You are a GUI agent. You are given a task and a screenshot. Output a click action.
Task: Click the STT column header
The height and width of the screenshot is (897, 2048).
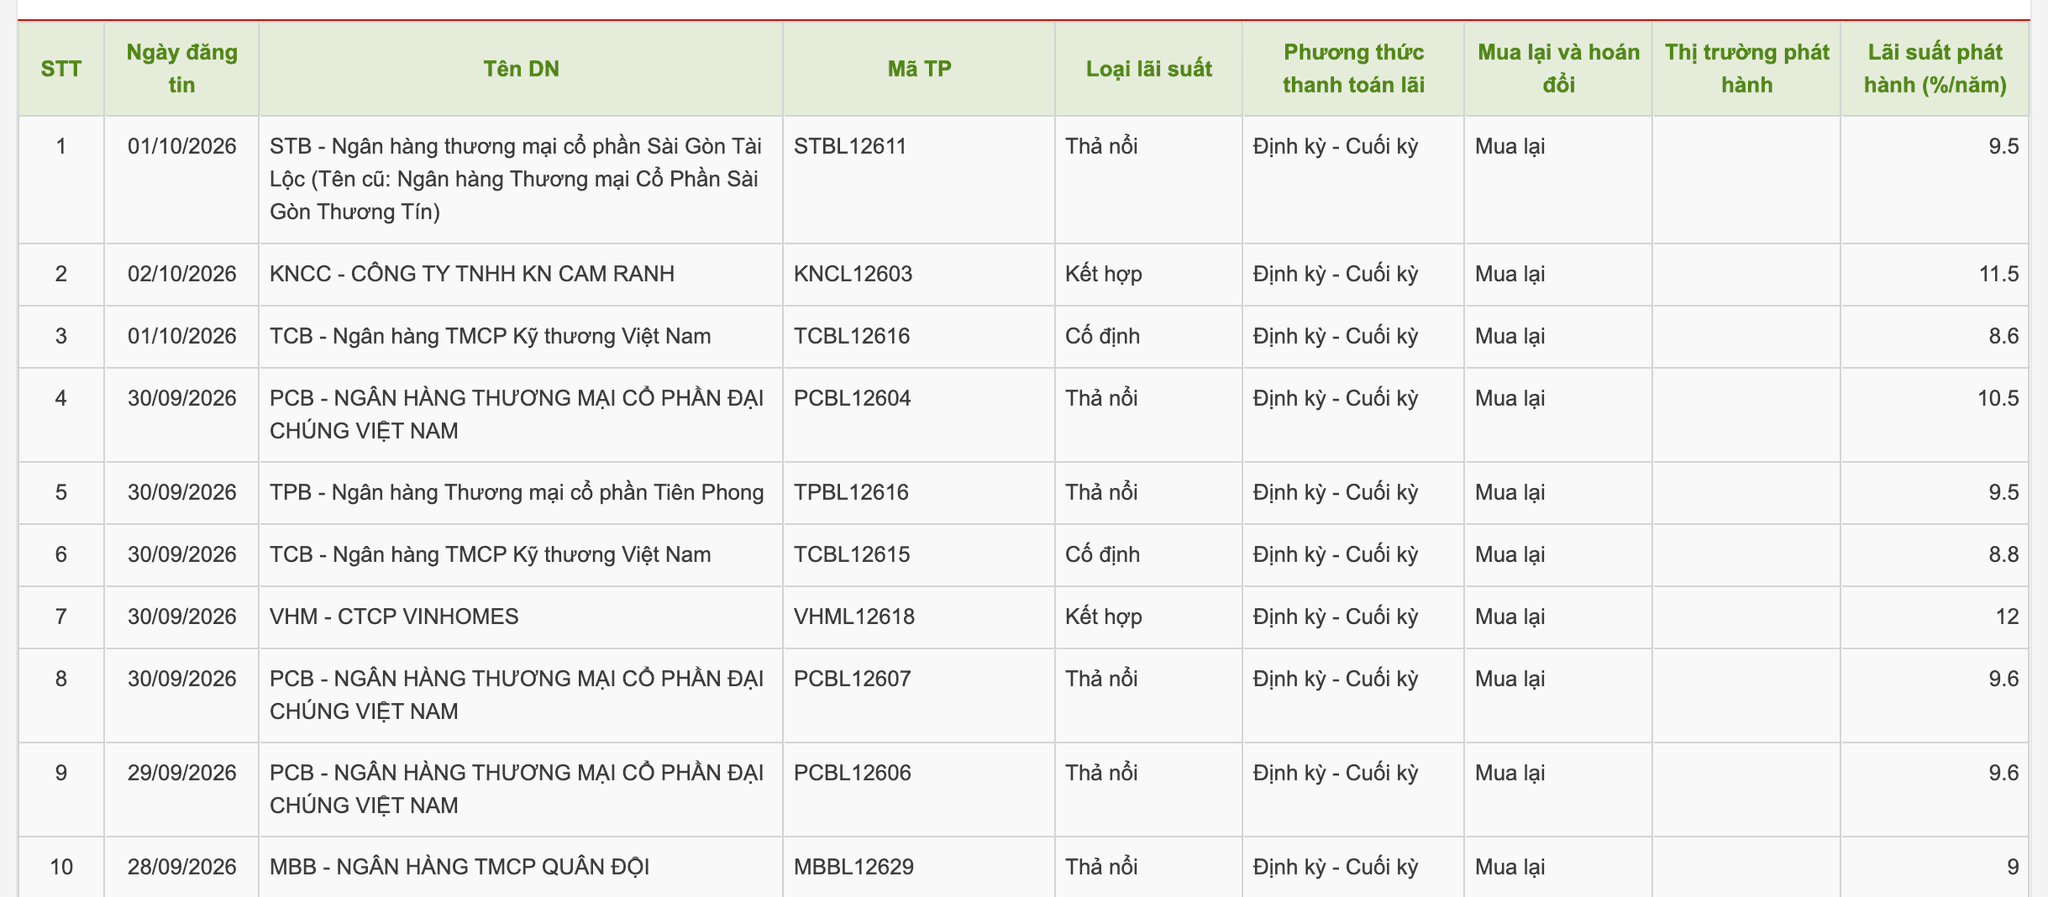[61, 69]
